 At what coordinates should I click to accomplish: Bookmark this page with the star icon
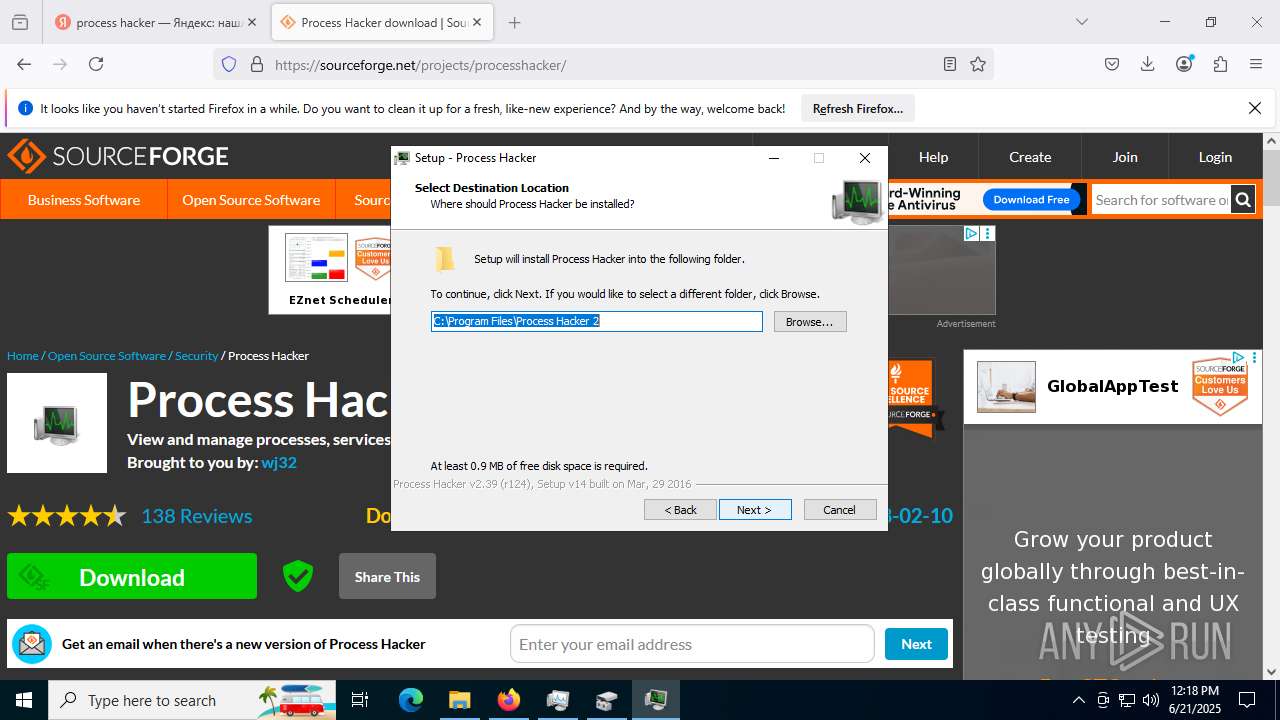coord(978,64)
